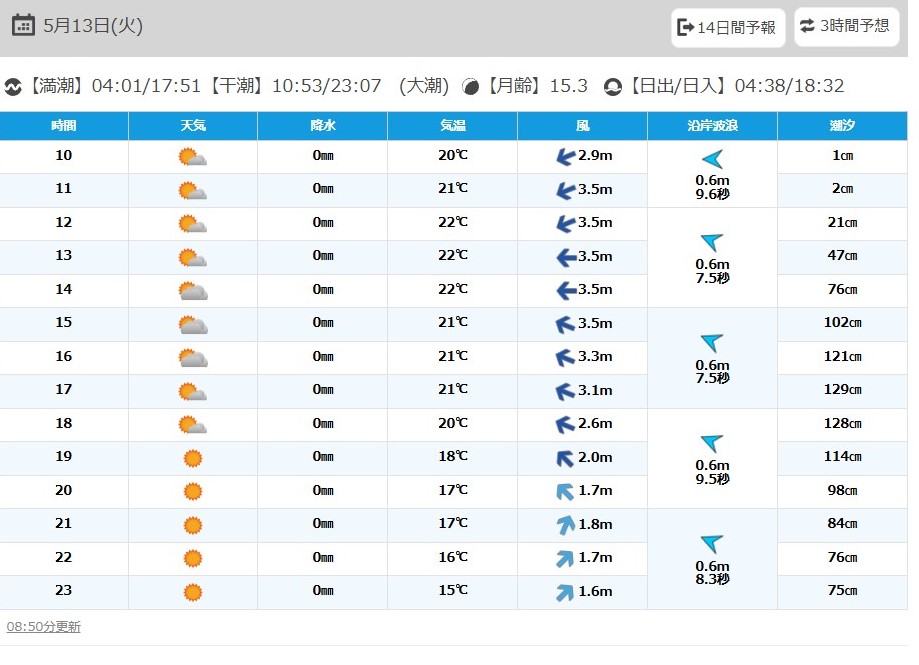Screen dimensions: 919x665
Task: Click the 大潮 tide type label
Action: click(x=424, y=86)
